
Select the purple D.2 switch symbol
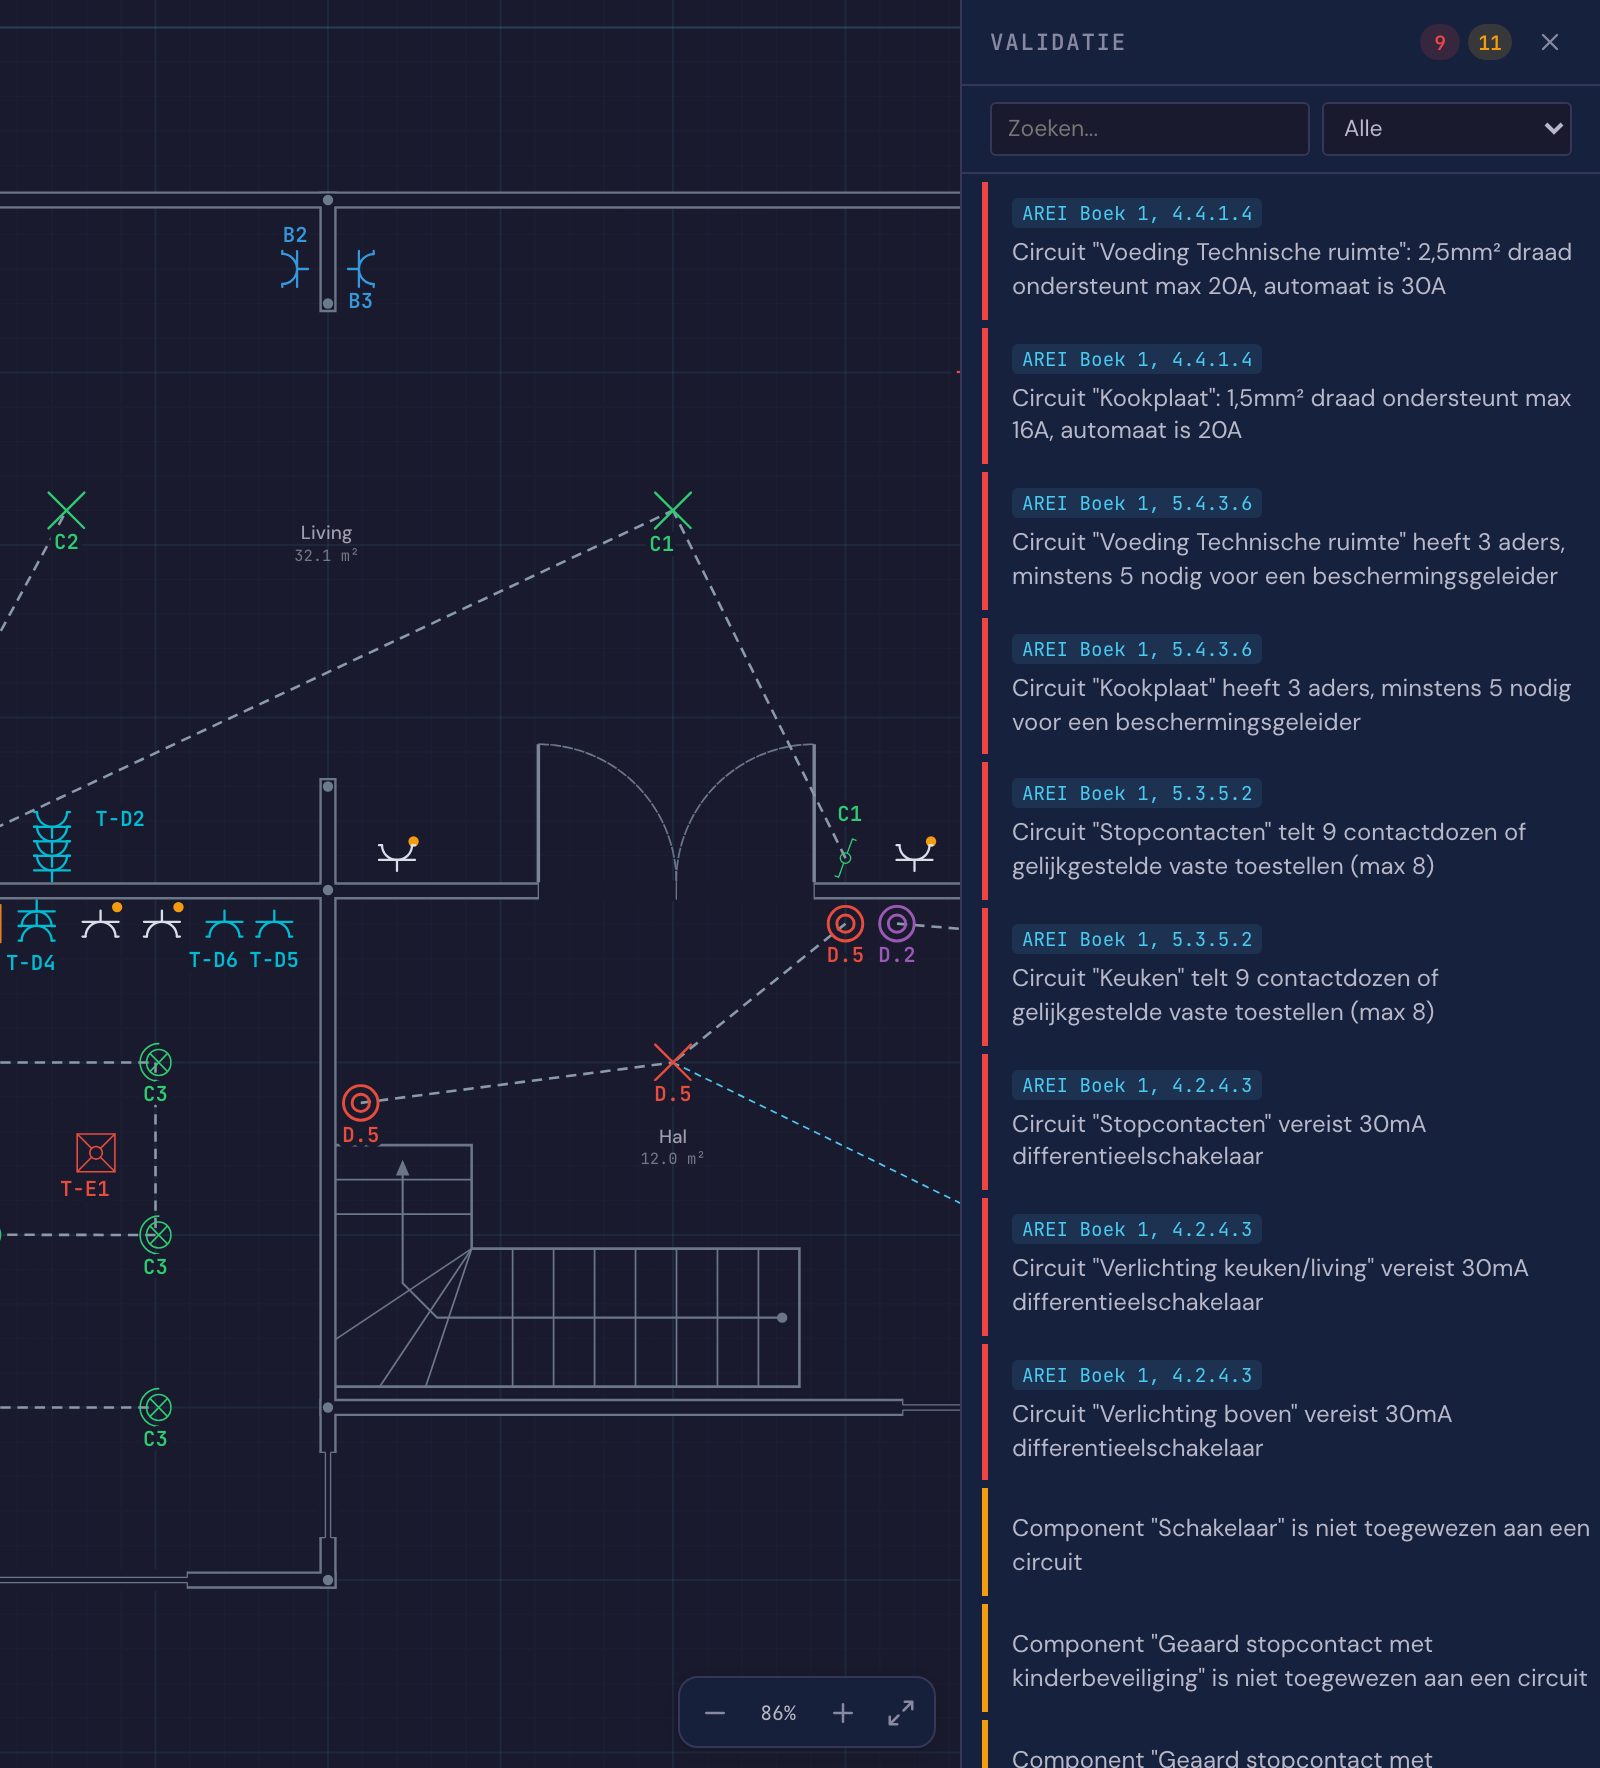(897, 924)
